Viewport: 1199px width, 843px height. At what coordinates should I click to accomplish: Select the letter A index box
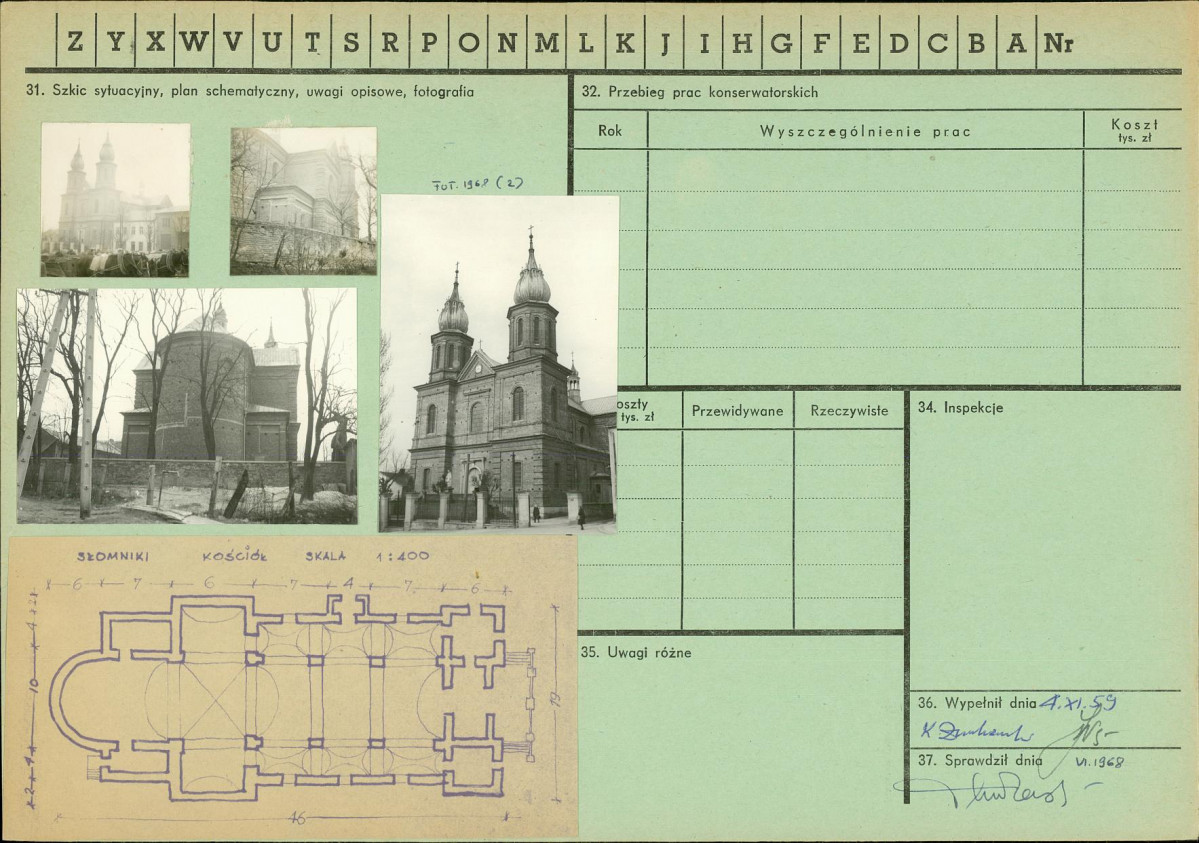click(1016, 42)
